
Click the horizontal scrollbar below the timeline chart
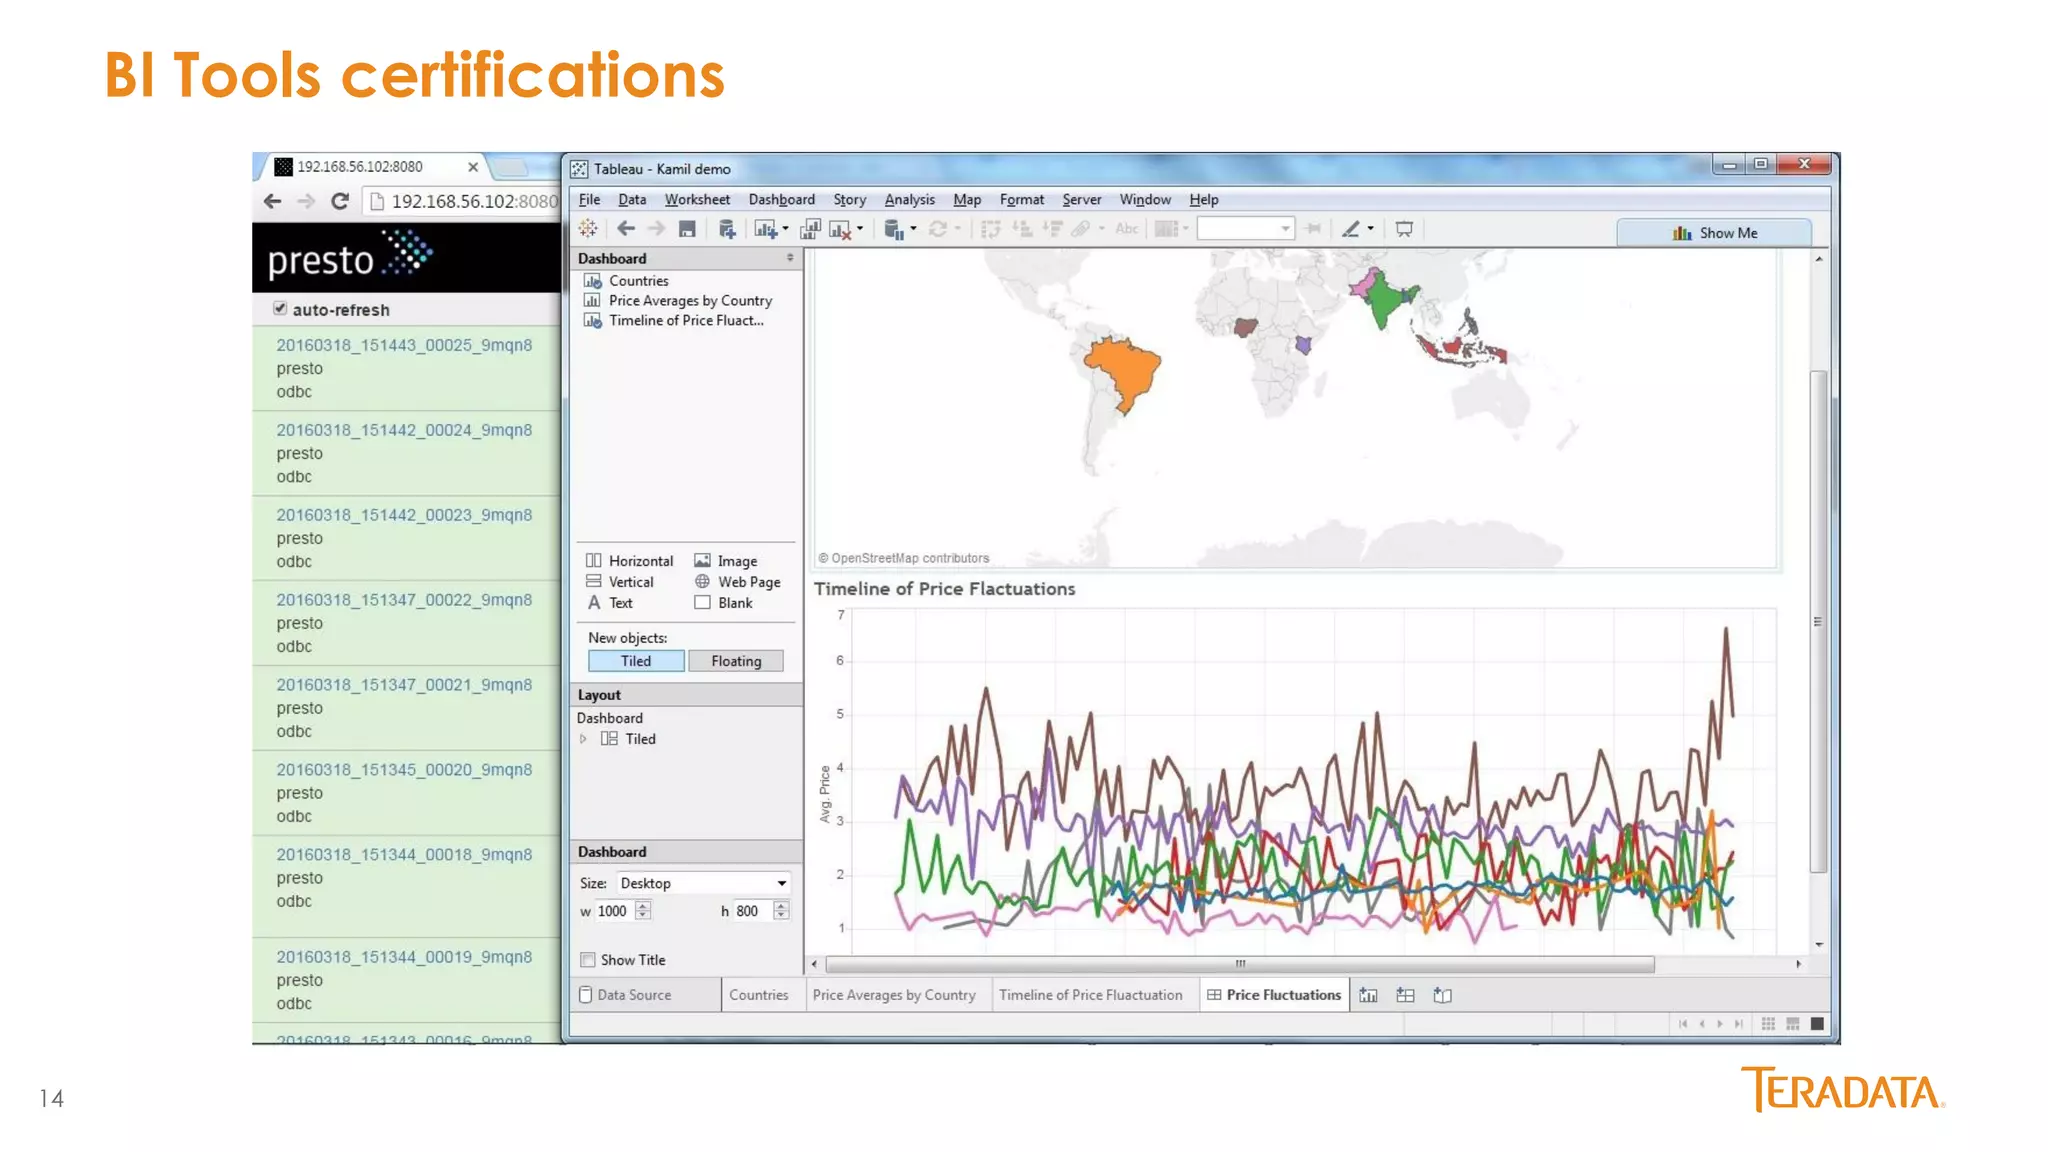coord(1240,964)
